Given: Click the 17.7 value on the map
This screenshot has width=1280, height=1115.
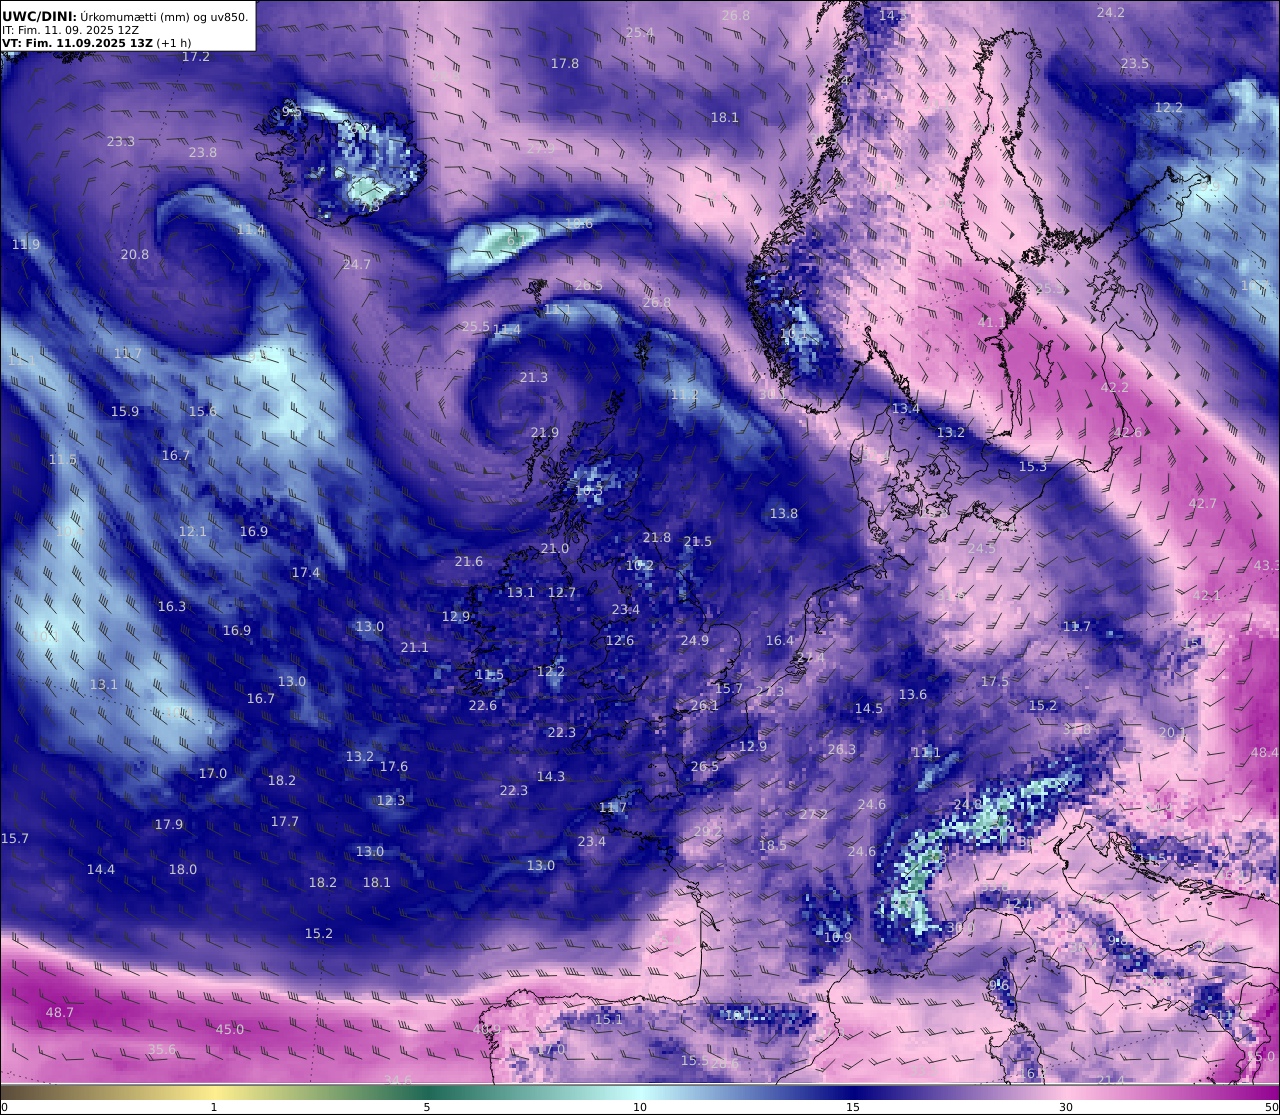Looking at the screenshot, I should tap(285, 822).
